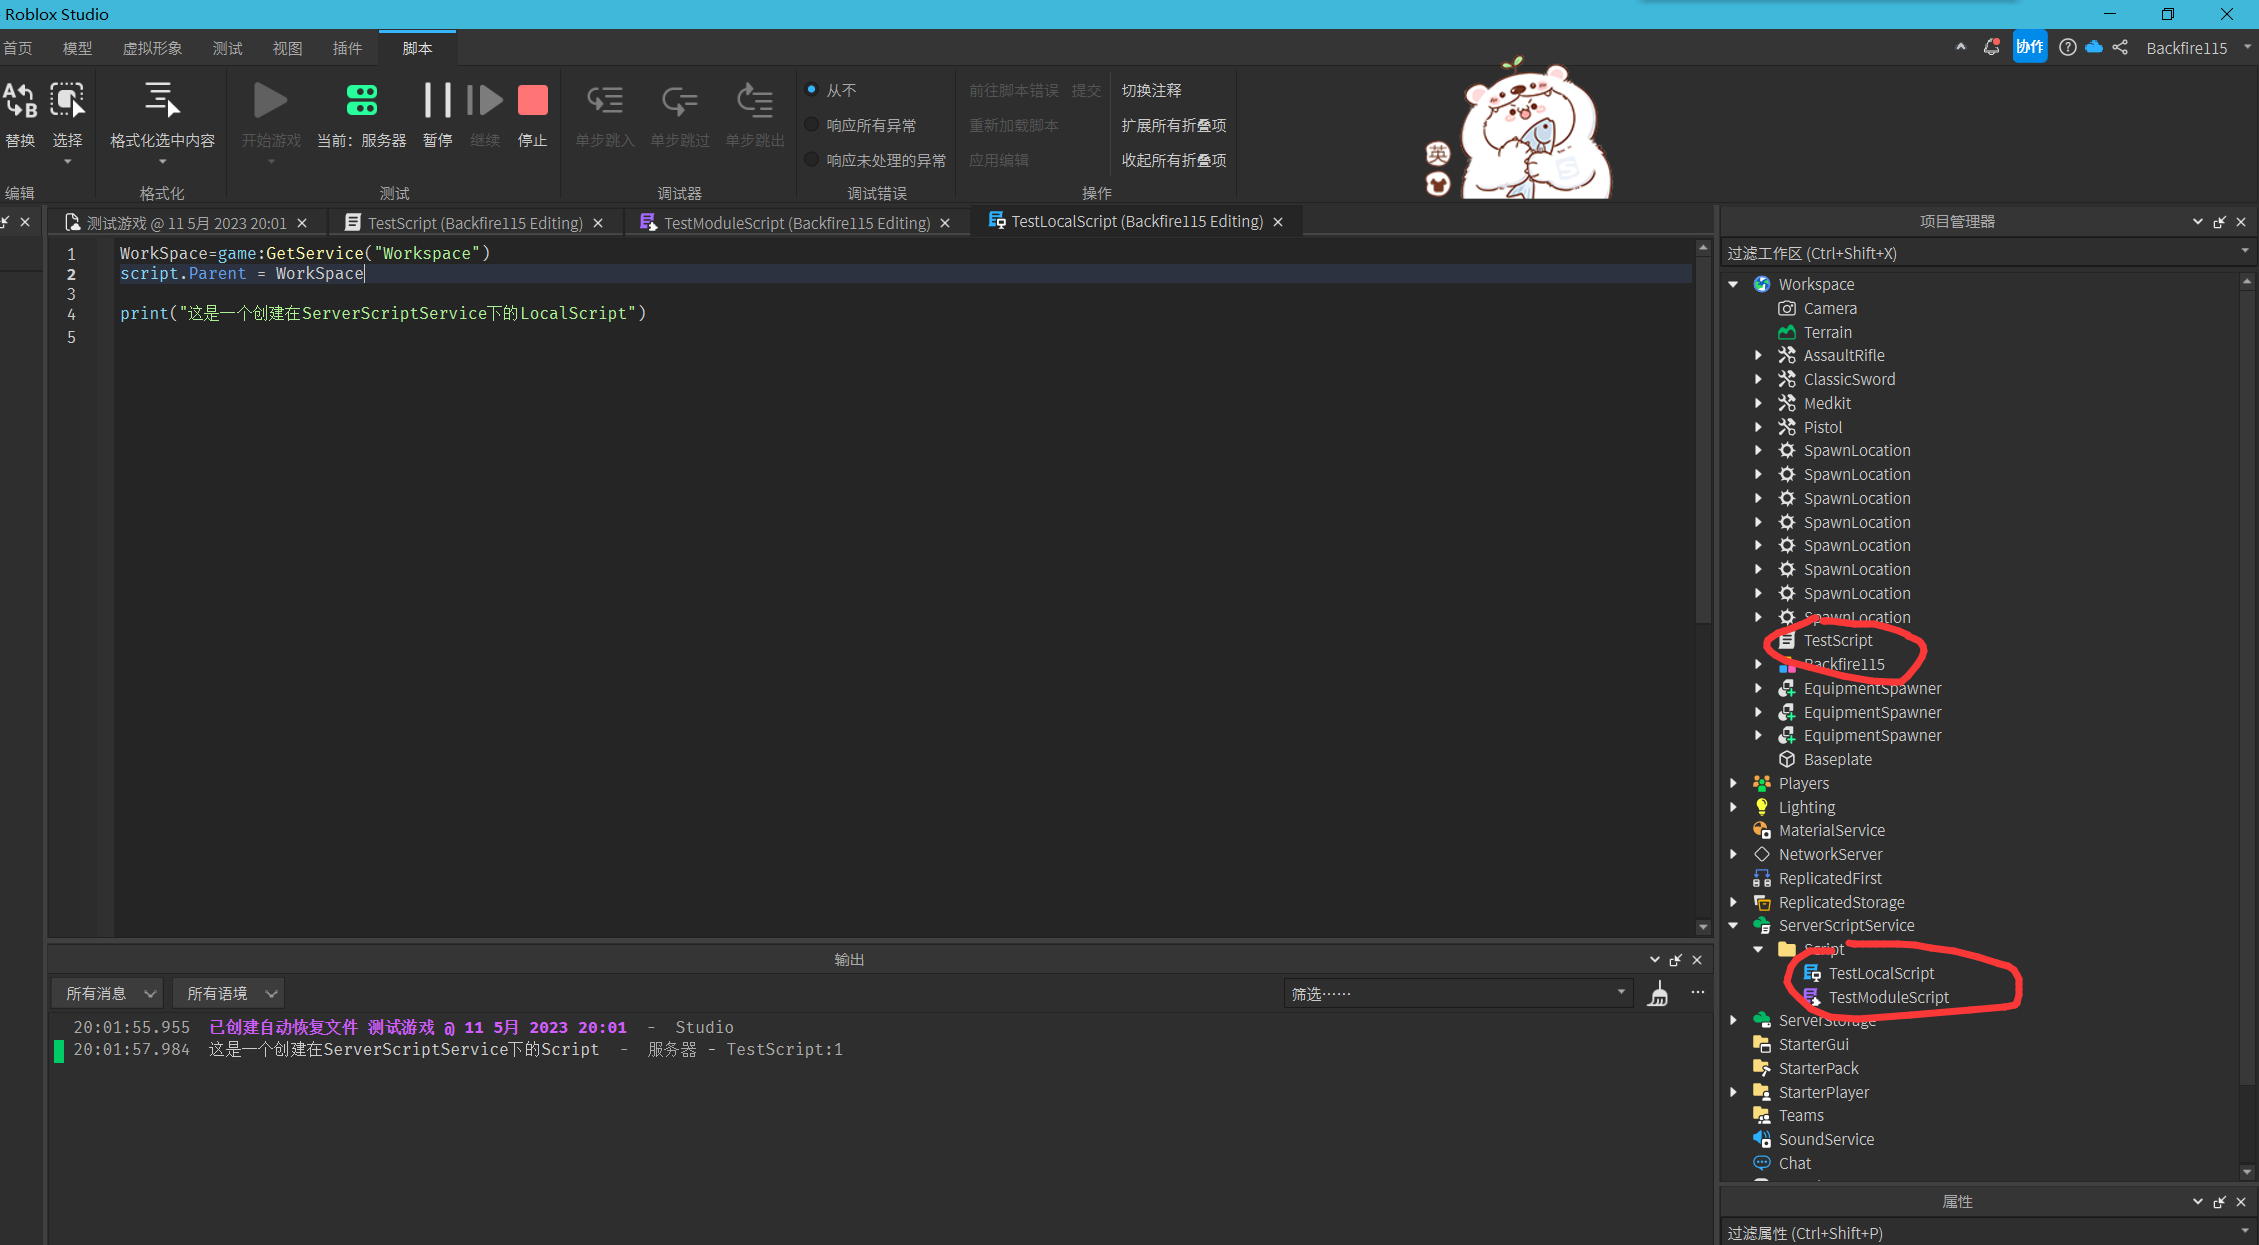
Task: Click the Replace (替换) tool icon
Action: click(20, 100)
